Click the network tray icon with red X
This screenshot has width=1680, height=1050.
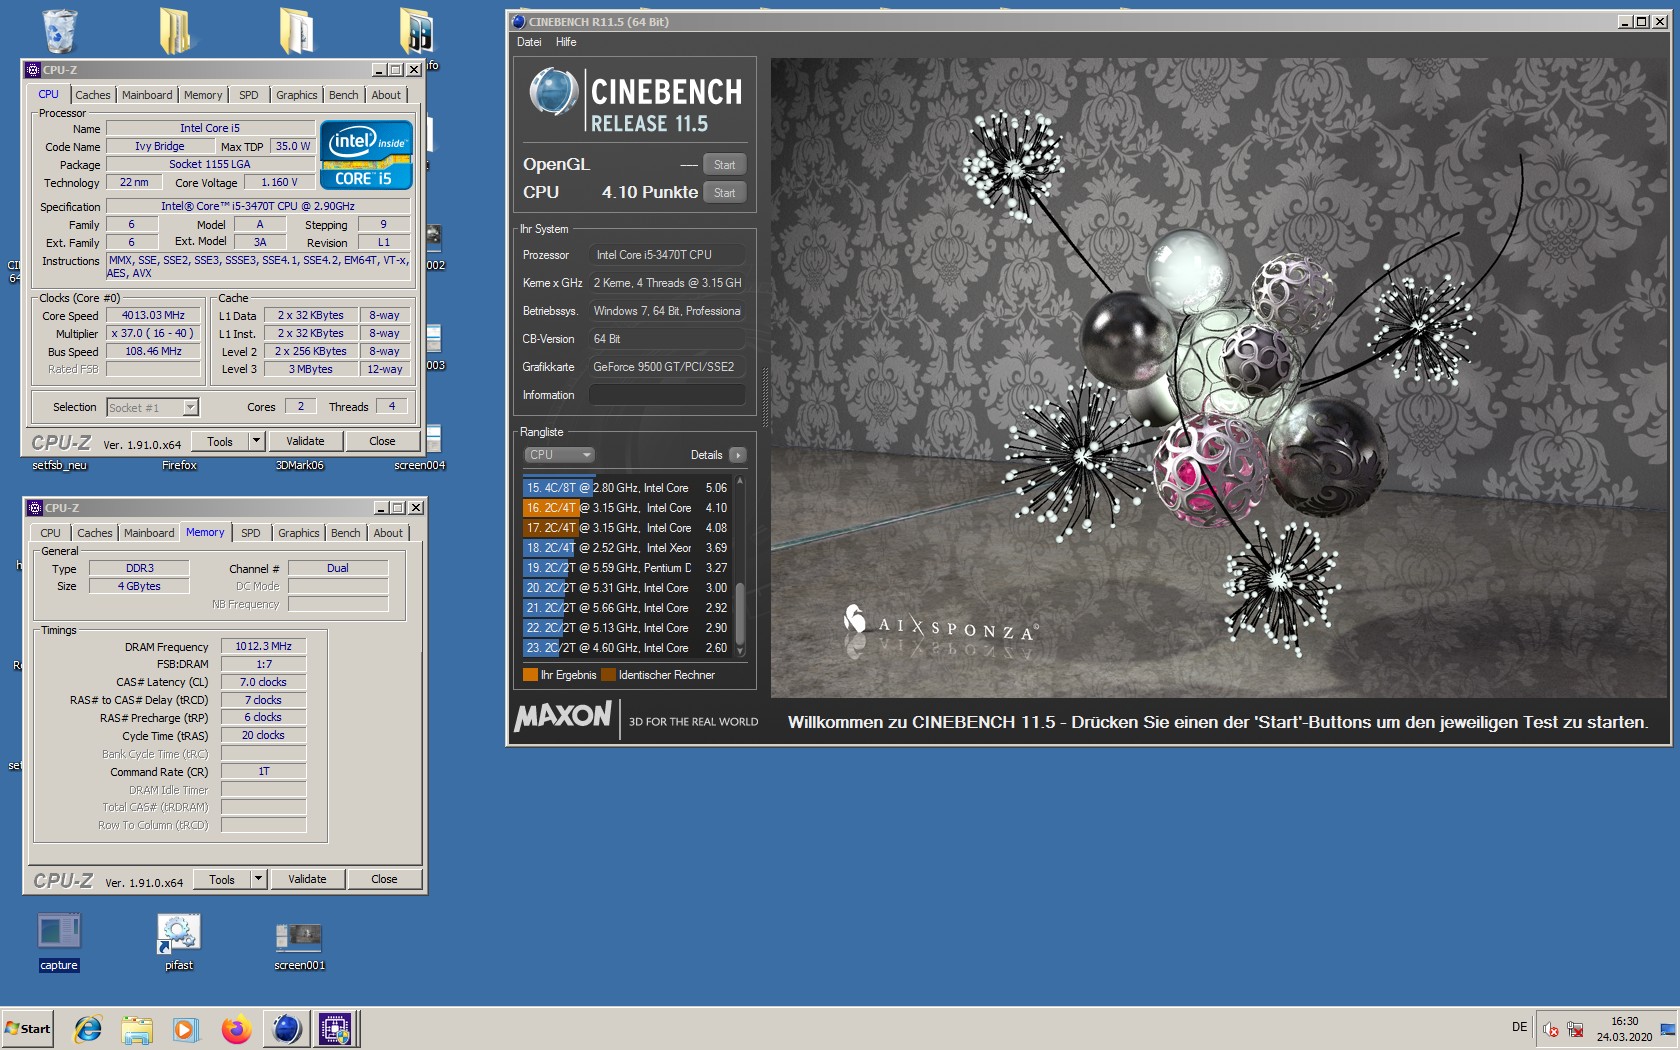point(1575,1029)
